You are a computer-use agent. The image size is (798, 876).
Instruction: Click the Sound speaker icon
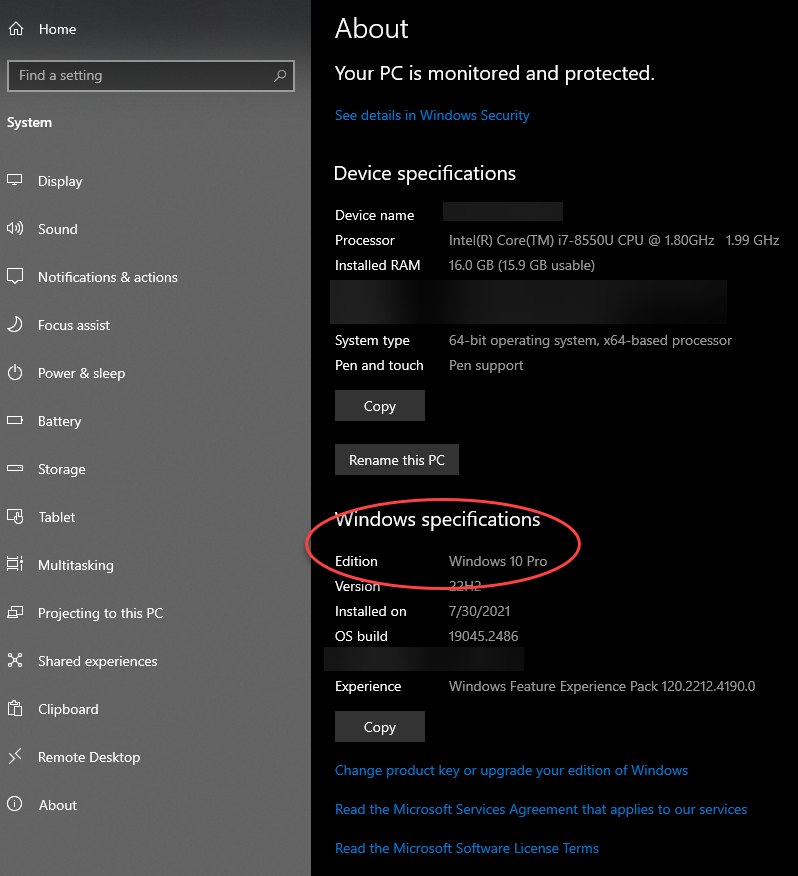(15, 228)
